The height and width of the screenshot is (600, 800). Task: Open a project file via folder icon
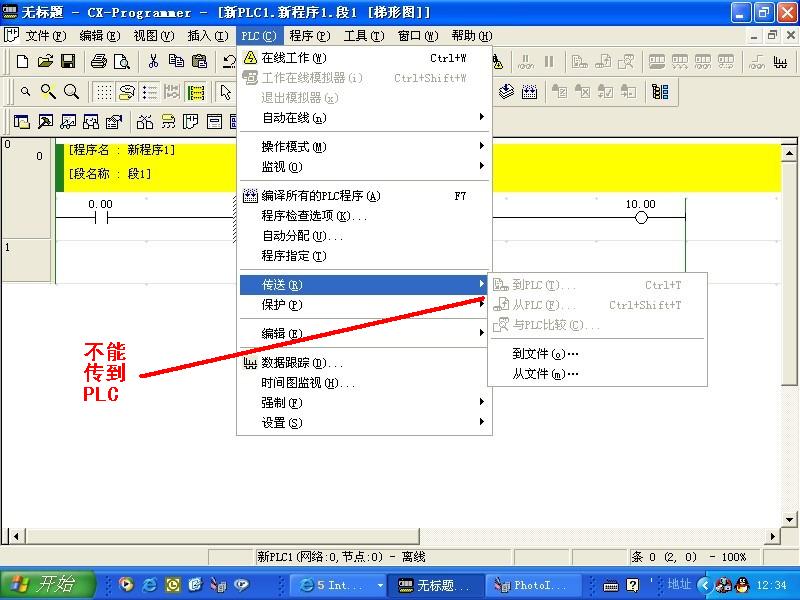point(45,62)
